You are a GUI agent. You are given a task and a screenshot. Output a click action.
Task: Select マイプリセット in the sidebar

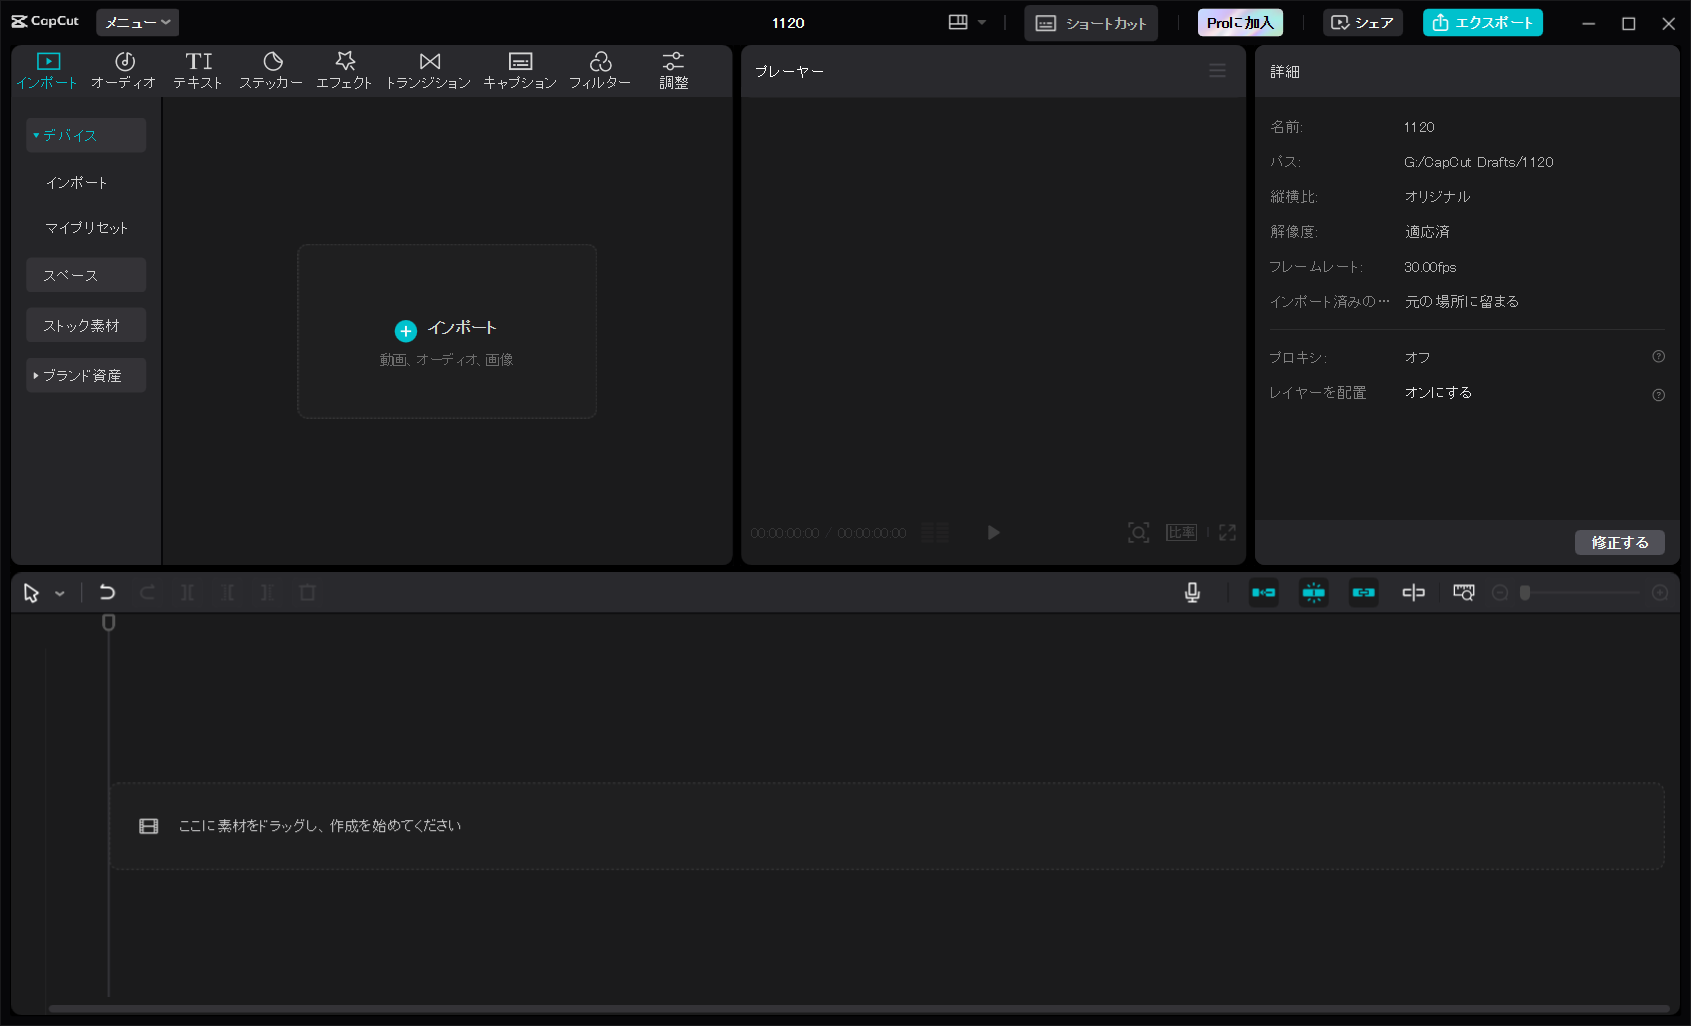85,227
